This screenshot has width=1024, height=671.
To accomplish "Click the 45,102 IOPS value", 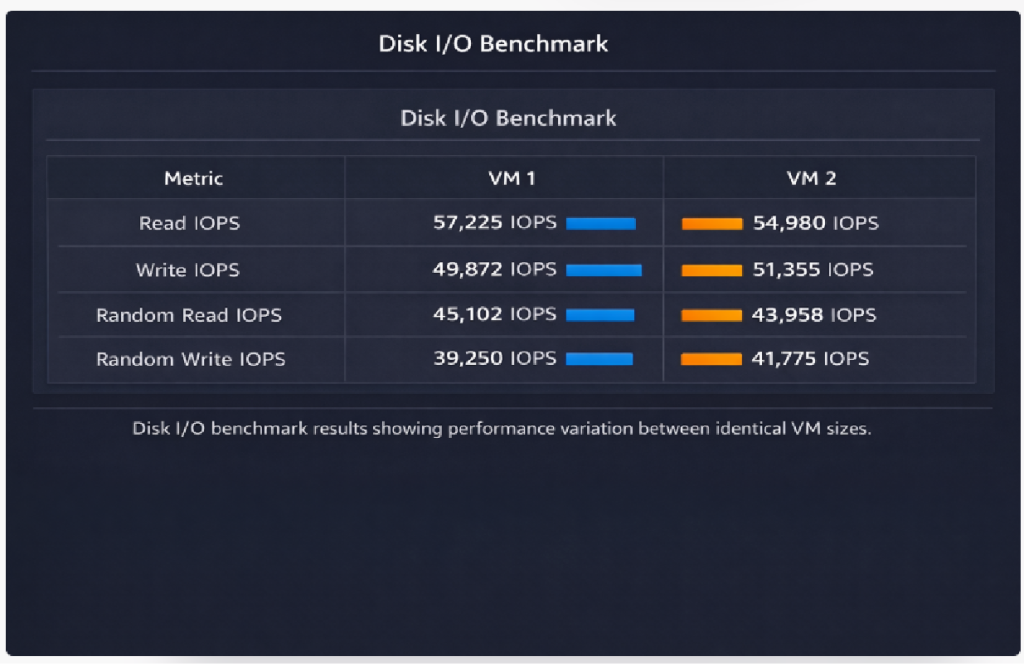I will pyautogui.click(x=494, y=314).
